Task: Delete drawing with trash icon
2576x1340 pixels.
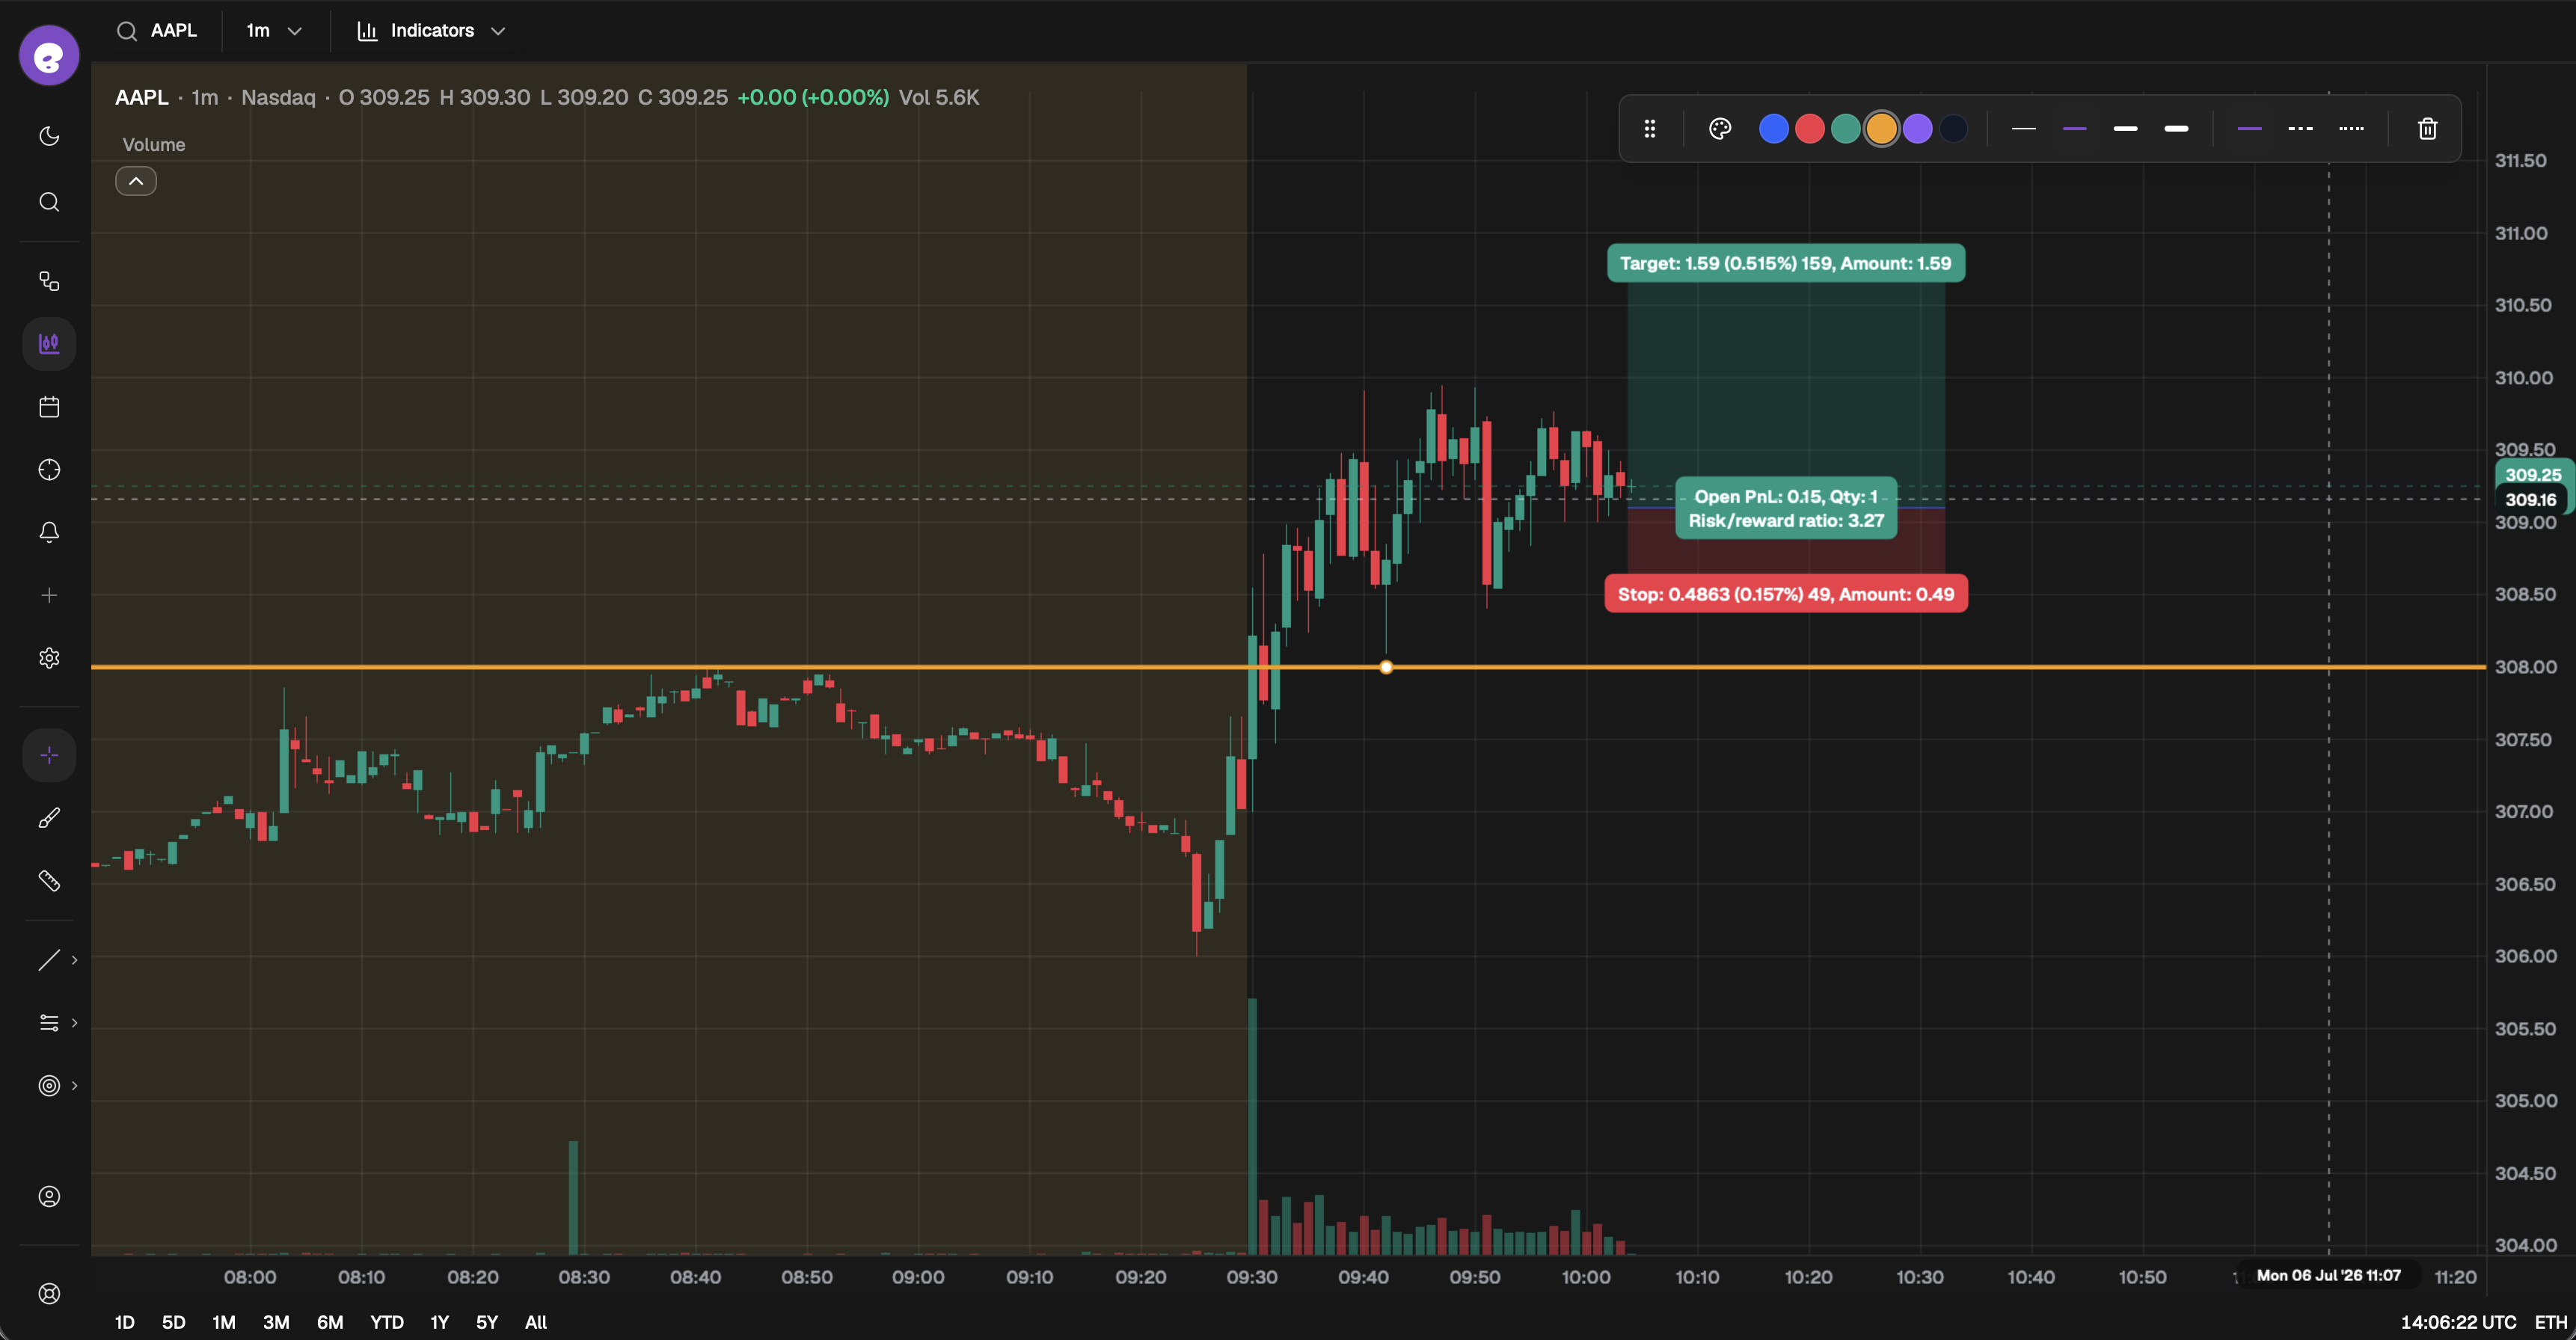Action: (x=2427, y=129)
